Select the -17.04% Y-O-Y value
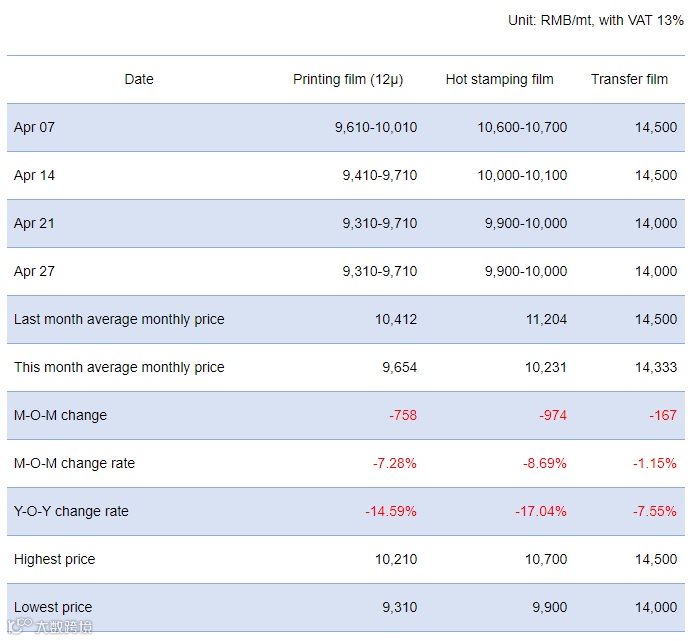 coord(540,511)
